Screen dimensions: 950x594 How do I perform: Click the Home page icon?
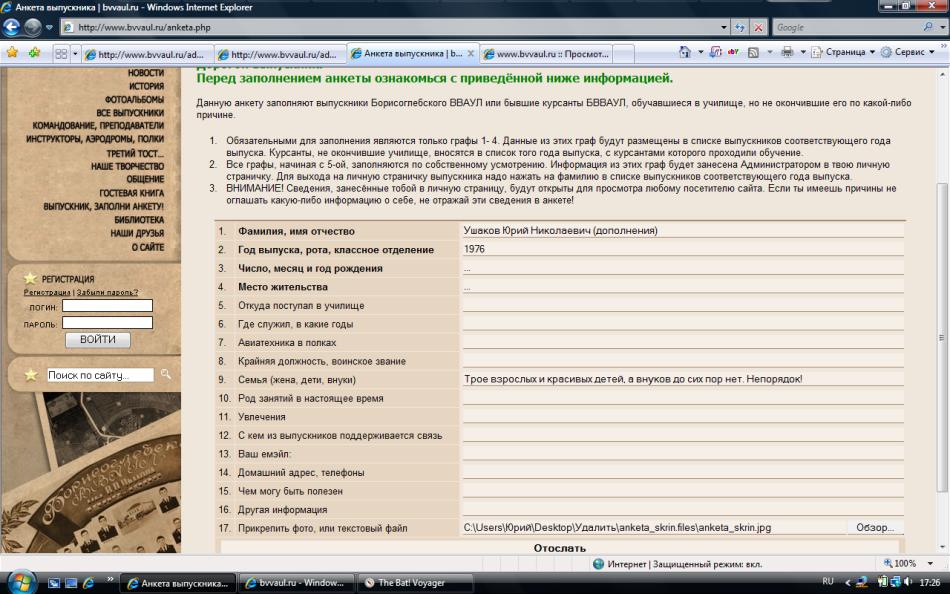(x=685, y=52)
